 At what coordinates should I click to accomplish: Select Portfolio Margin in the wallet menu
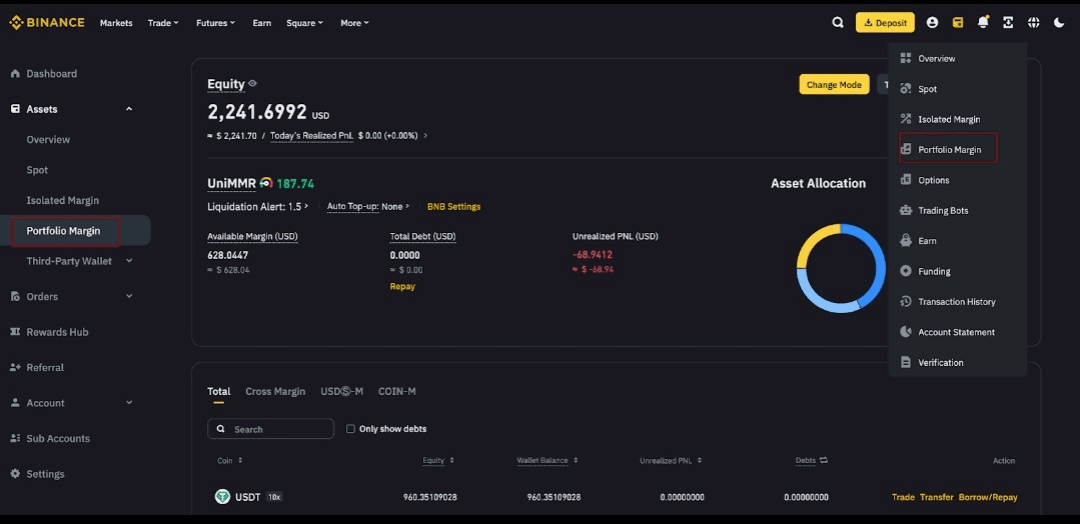click(948, 149)
